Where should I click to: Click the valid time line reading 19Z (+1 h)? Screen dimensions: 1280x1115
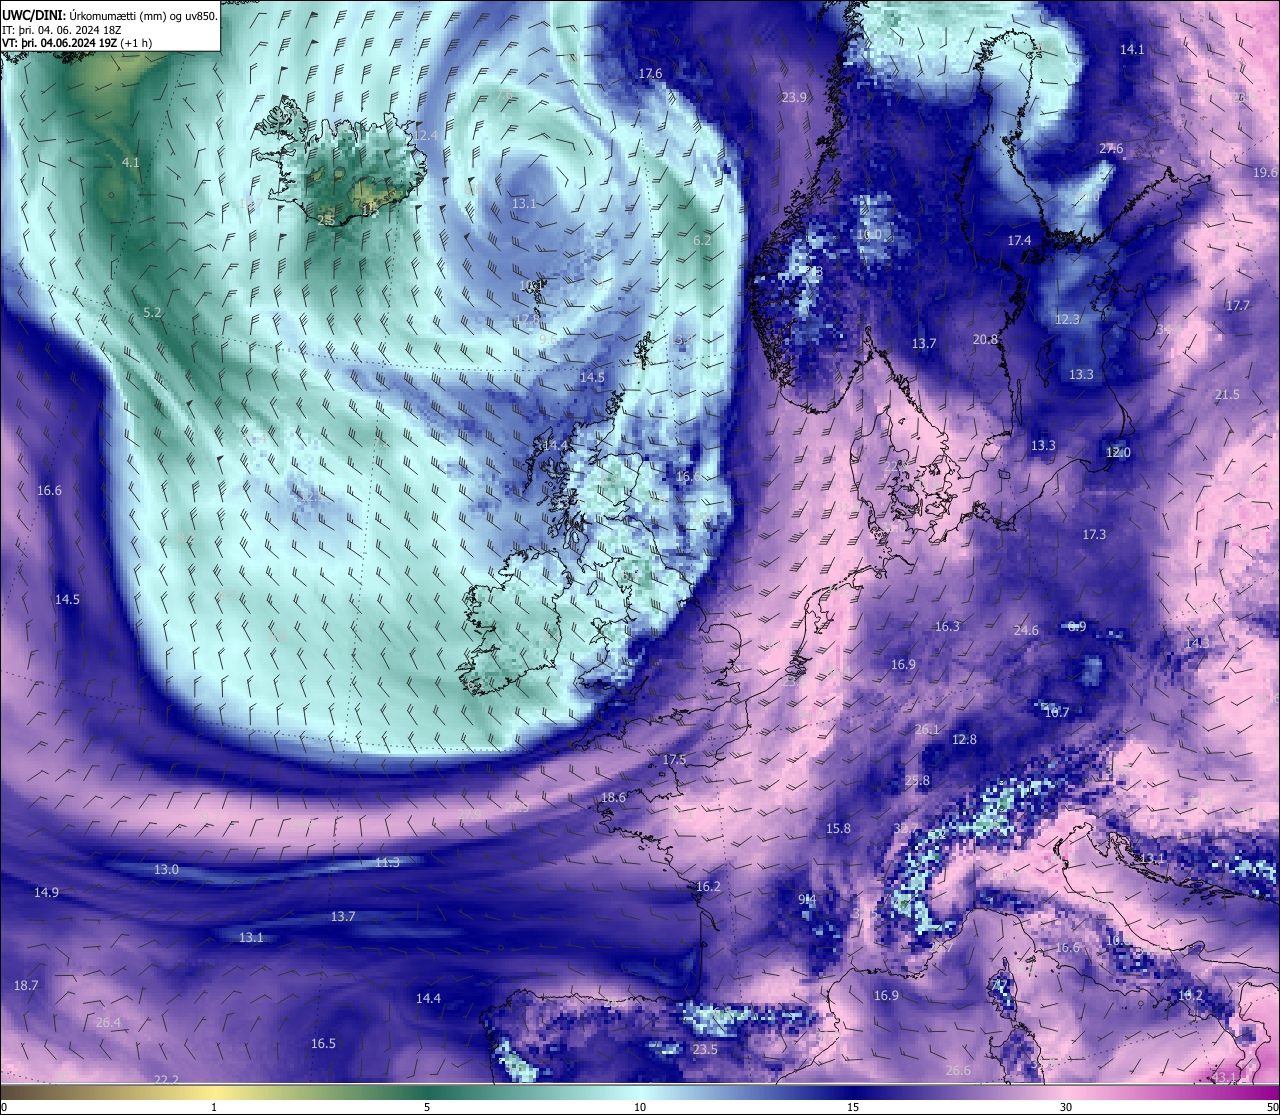click(x=77, y=43)
